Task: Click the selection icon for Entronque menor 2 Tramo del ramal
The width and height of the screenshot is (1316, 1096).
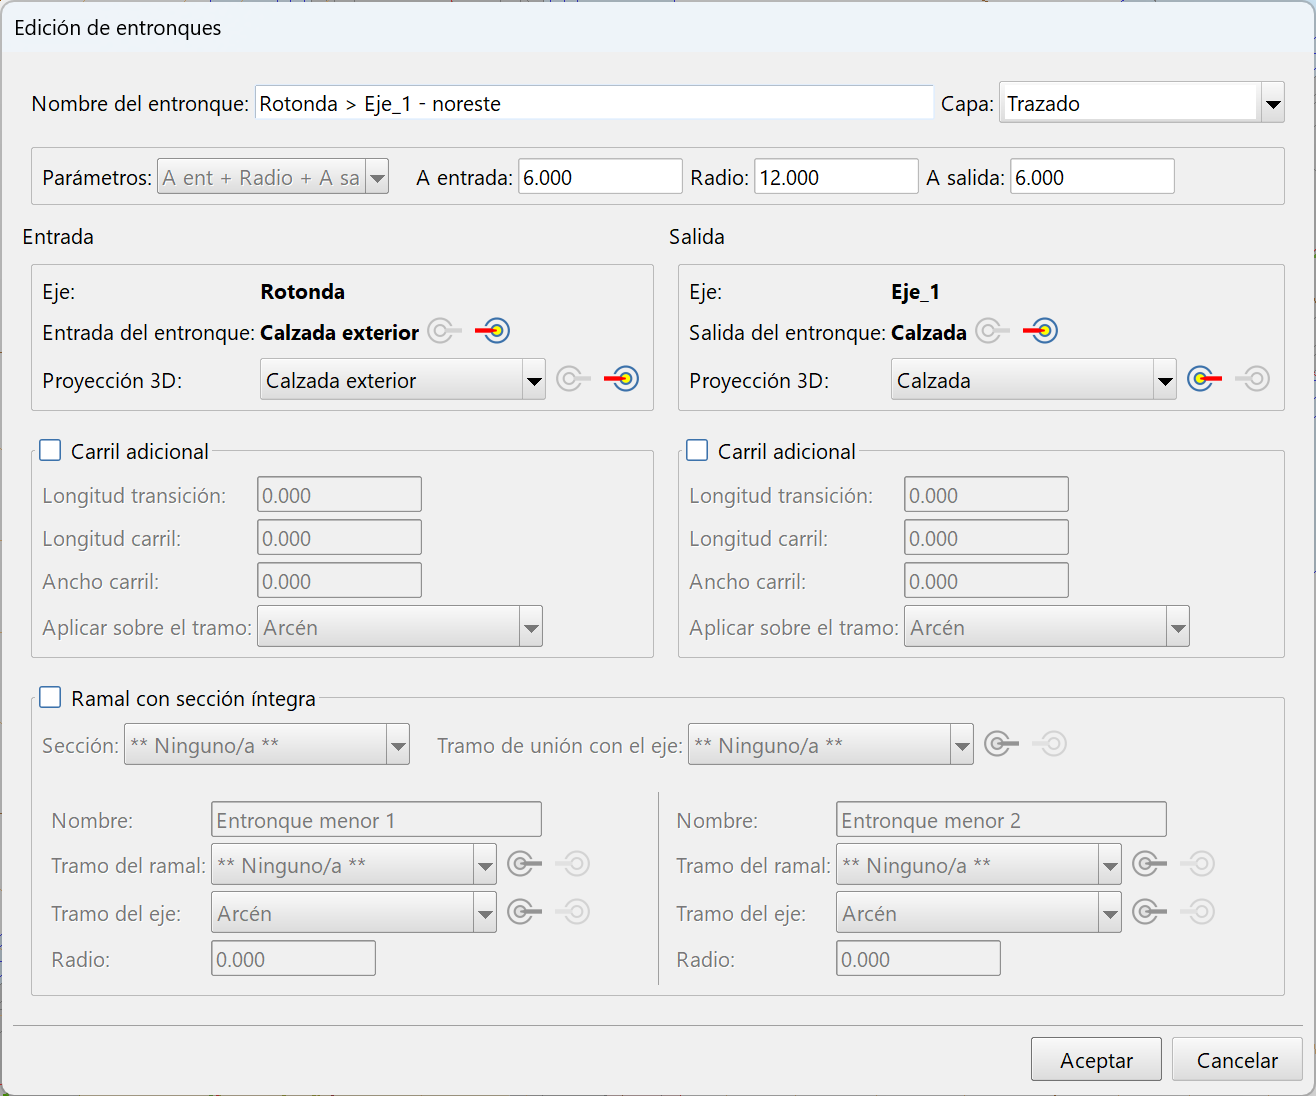Action: coord(1148,863)
